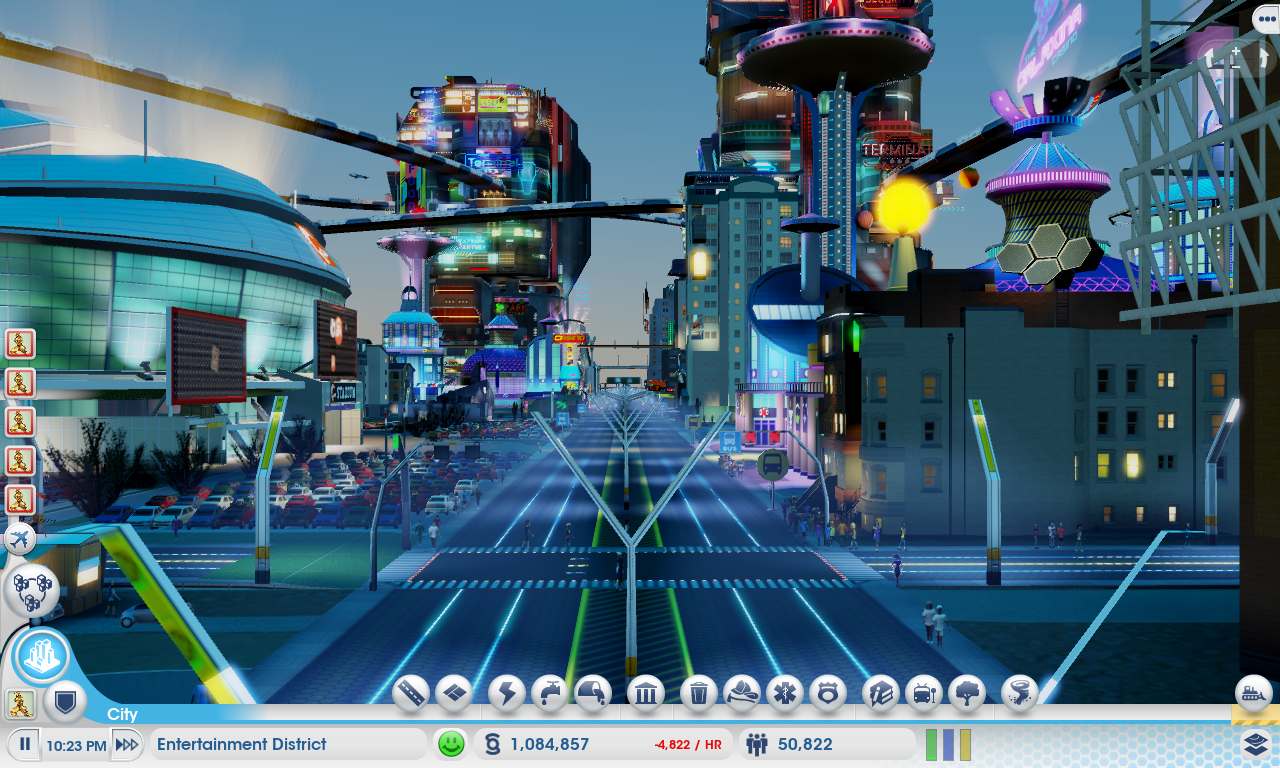Open the Water faucet menu
1280x768 pixels.
click(x=550, y=693)
